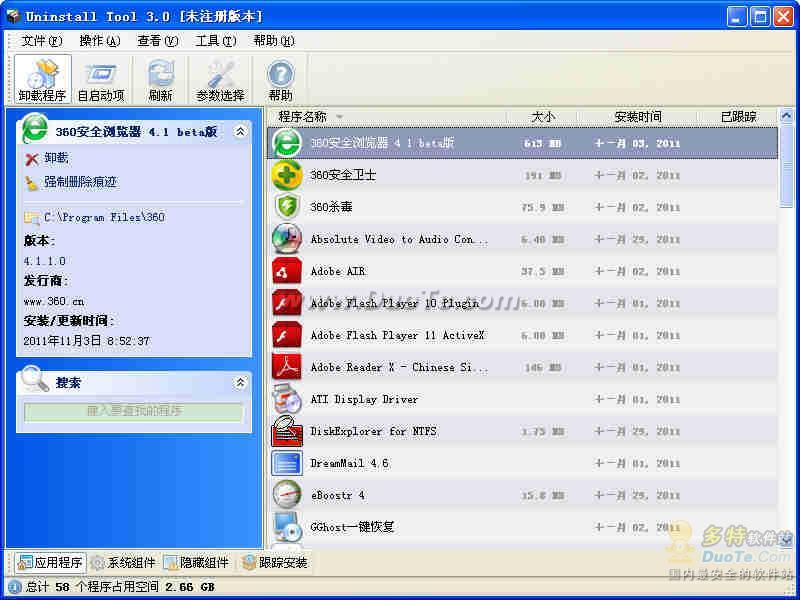Viewport: 800px width, 600px height.
Task: Switch to the 系统组件 system components tab
Action: (x=123, y=562)
